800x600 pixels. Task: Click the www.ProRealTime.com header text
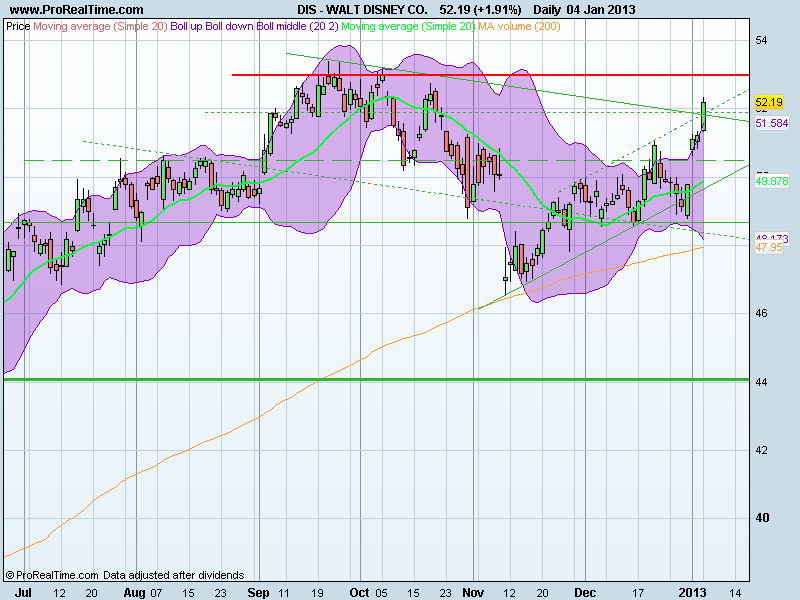pos(77,10)
